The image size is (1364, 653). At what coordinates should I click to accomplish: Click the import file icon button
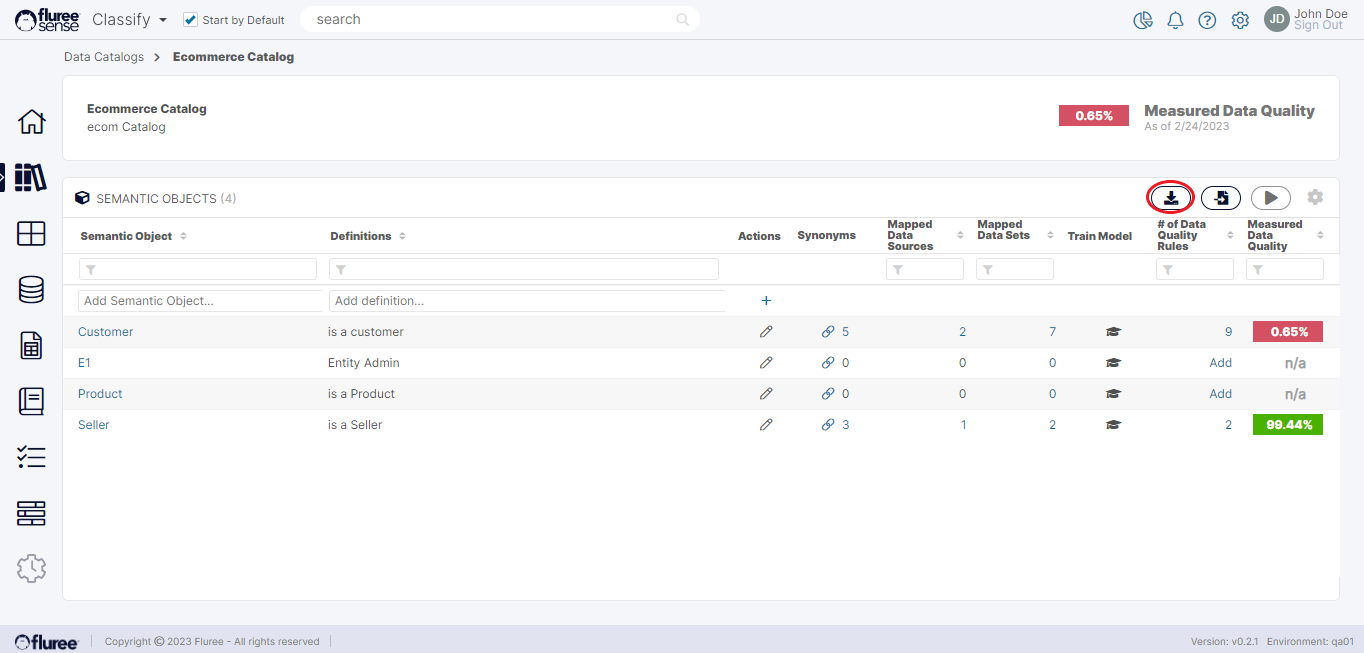click(1220, 198)
